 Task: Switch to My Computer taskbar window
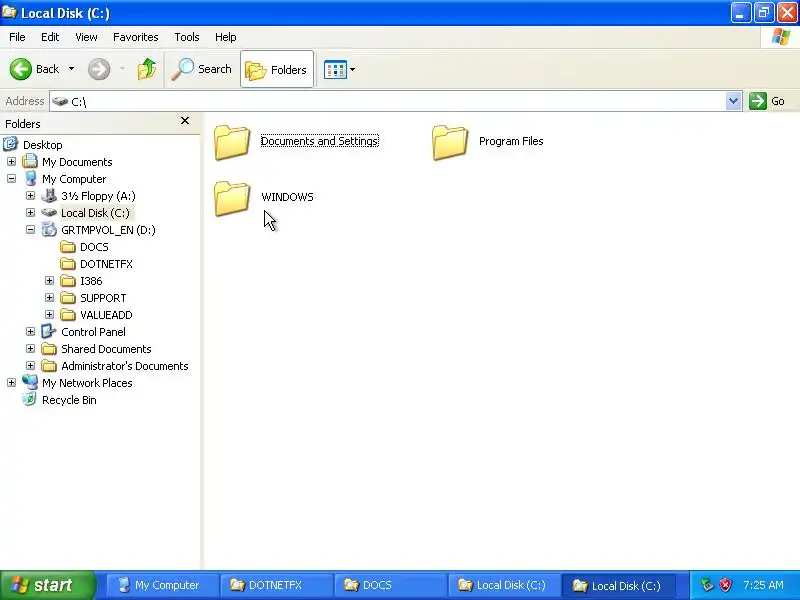coord(162,585)
